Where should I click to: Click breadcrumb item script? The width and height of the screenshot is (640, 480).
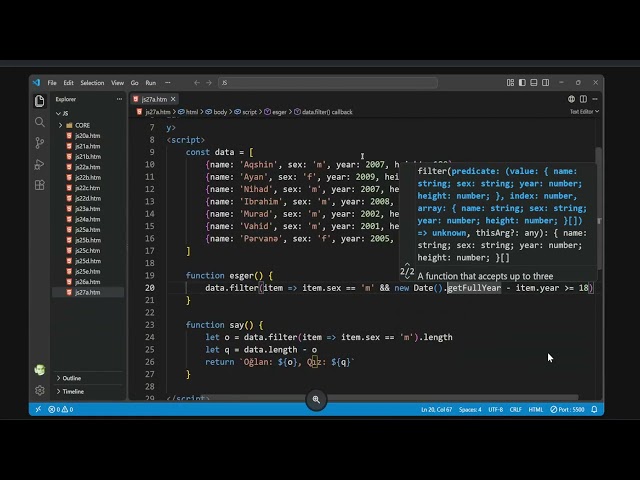pyautogui.click(x=245, y=112)
